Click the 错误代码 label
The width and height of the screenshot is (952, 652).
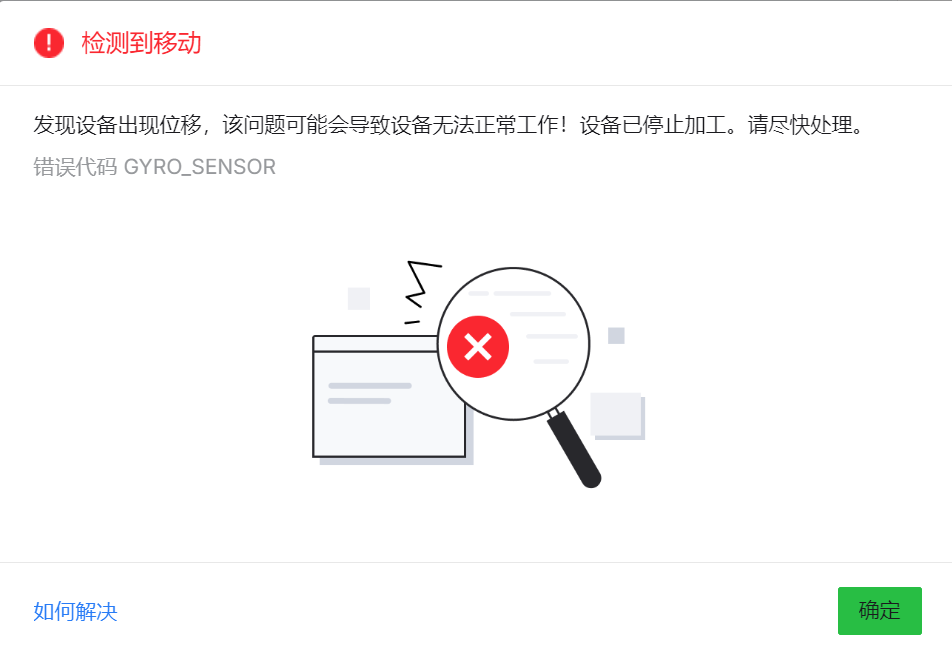[x=75, y=166]
